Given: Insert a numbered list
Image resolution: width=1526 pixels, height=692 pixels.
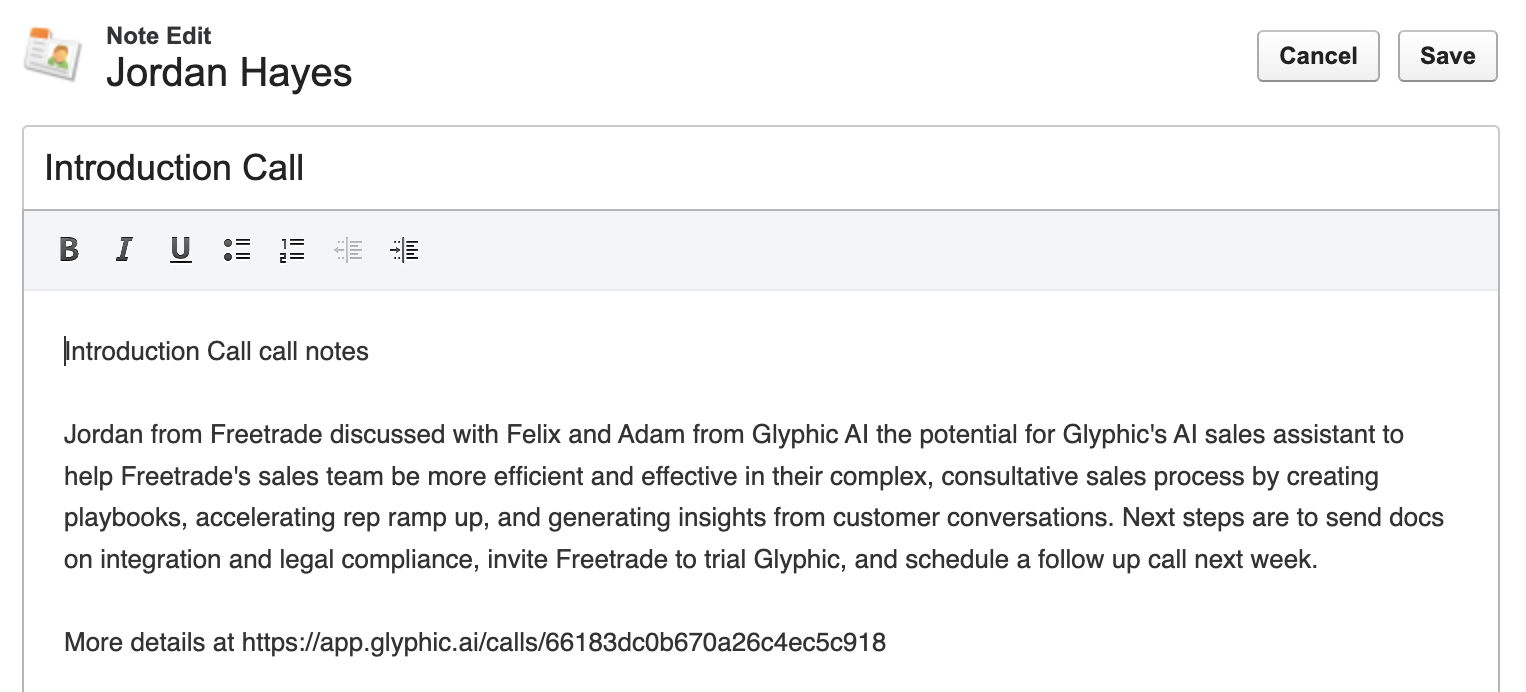Looking at the screenshot, I should pyautogui.click(x=292, y=249).
